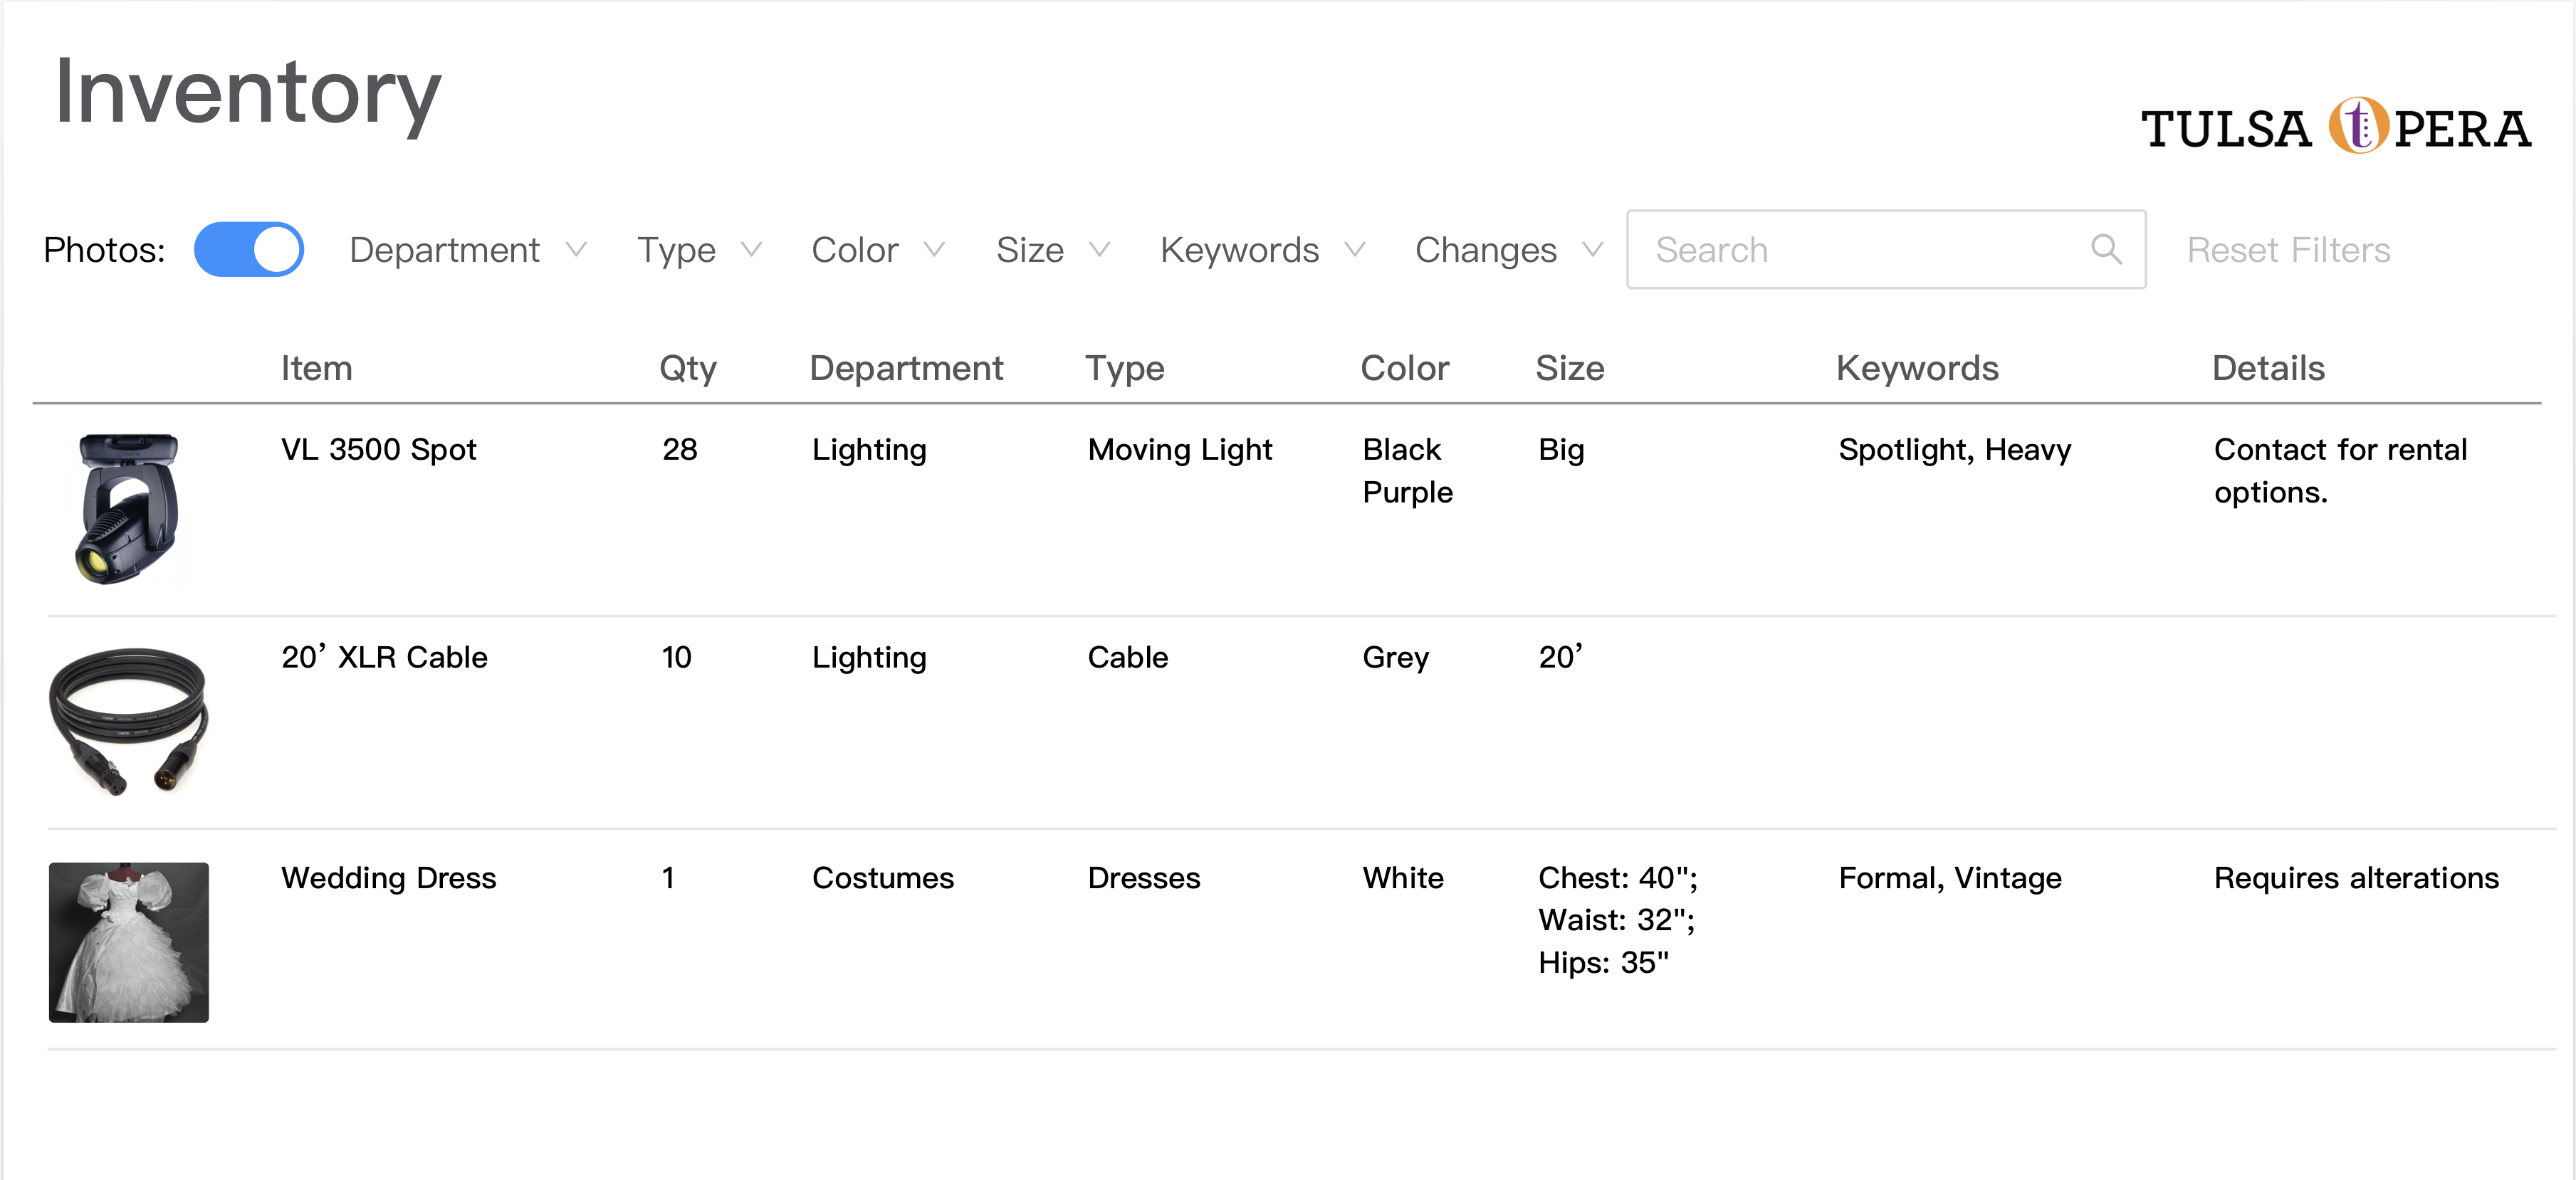
Task: Click quantity 10 for XLR Cable
Action: tap(676, 657)
